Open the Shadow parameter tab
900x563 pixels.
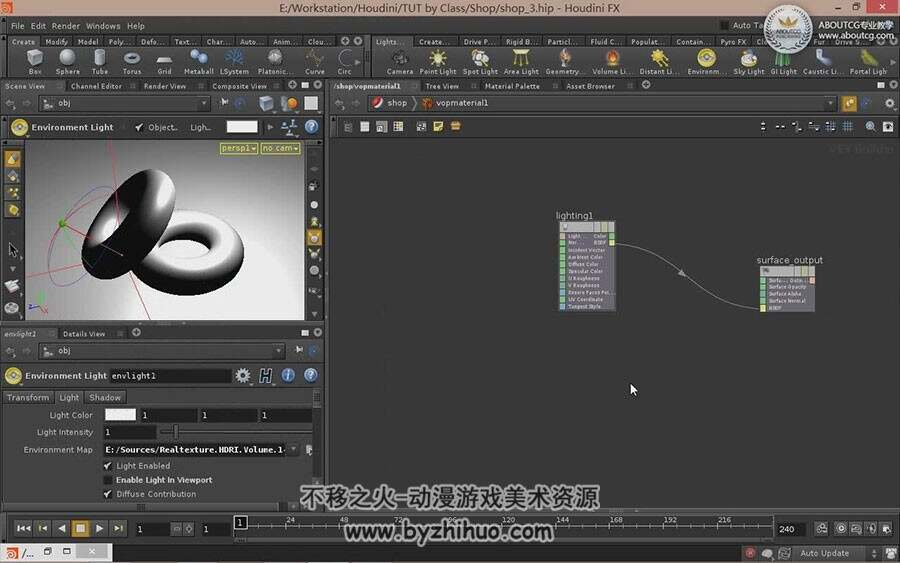(105, 397)
